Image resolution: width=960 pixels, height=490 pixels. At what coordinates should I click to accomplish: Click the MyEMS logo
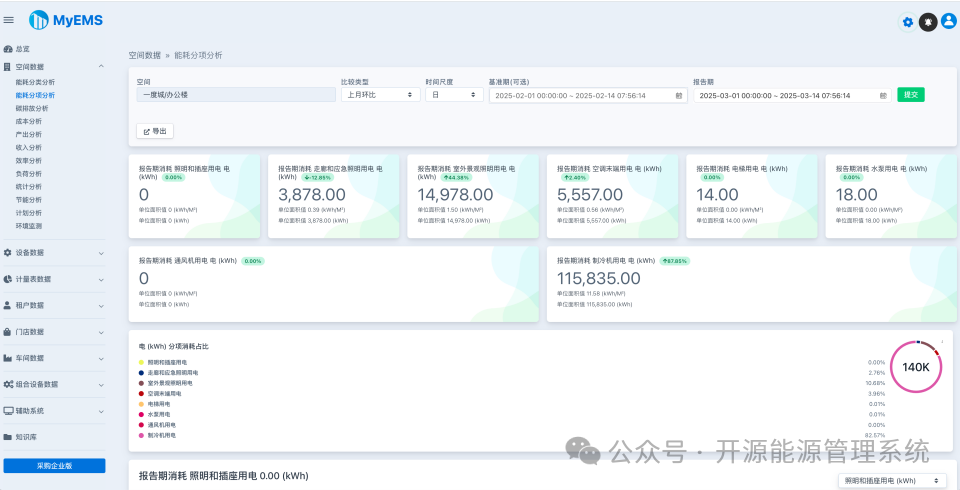tap(66, 20)
